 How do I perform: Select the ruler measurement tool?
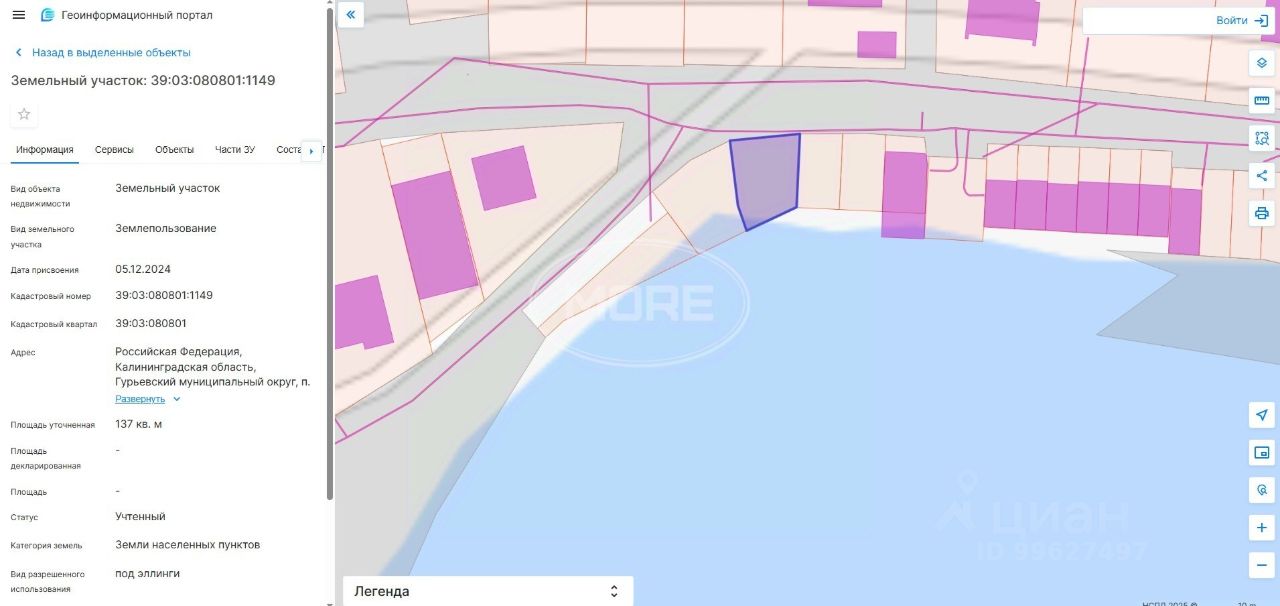click(x=1262, y=100)
